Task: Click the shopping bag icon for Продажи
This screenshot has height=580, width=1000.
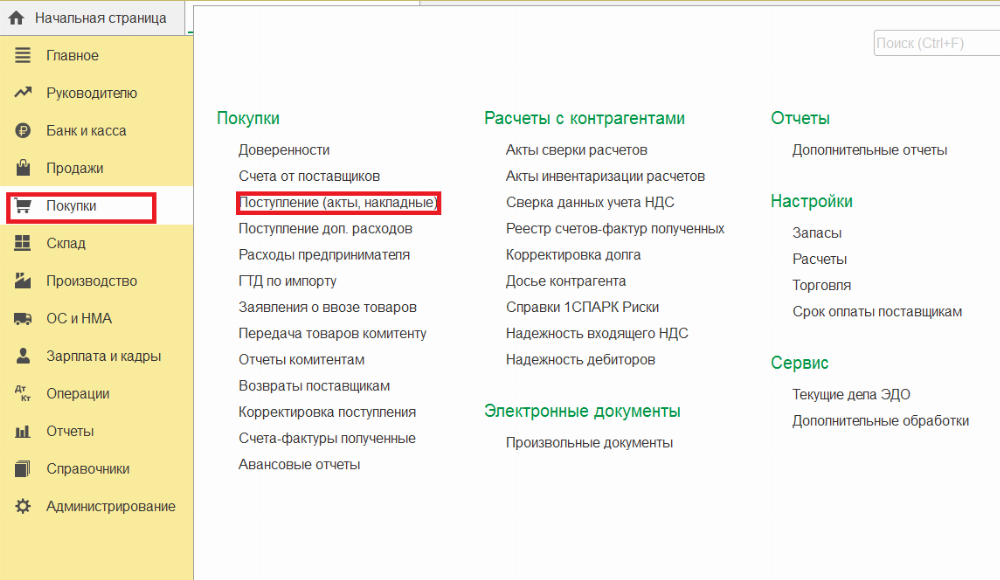Action: pos(23,168)
